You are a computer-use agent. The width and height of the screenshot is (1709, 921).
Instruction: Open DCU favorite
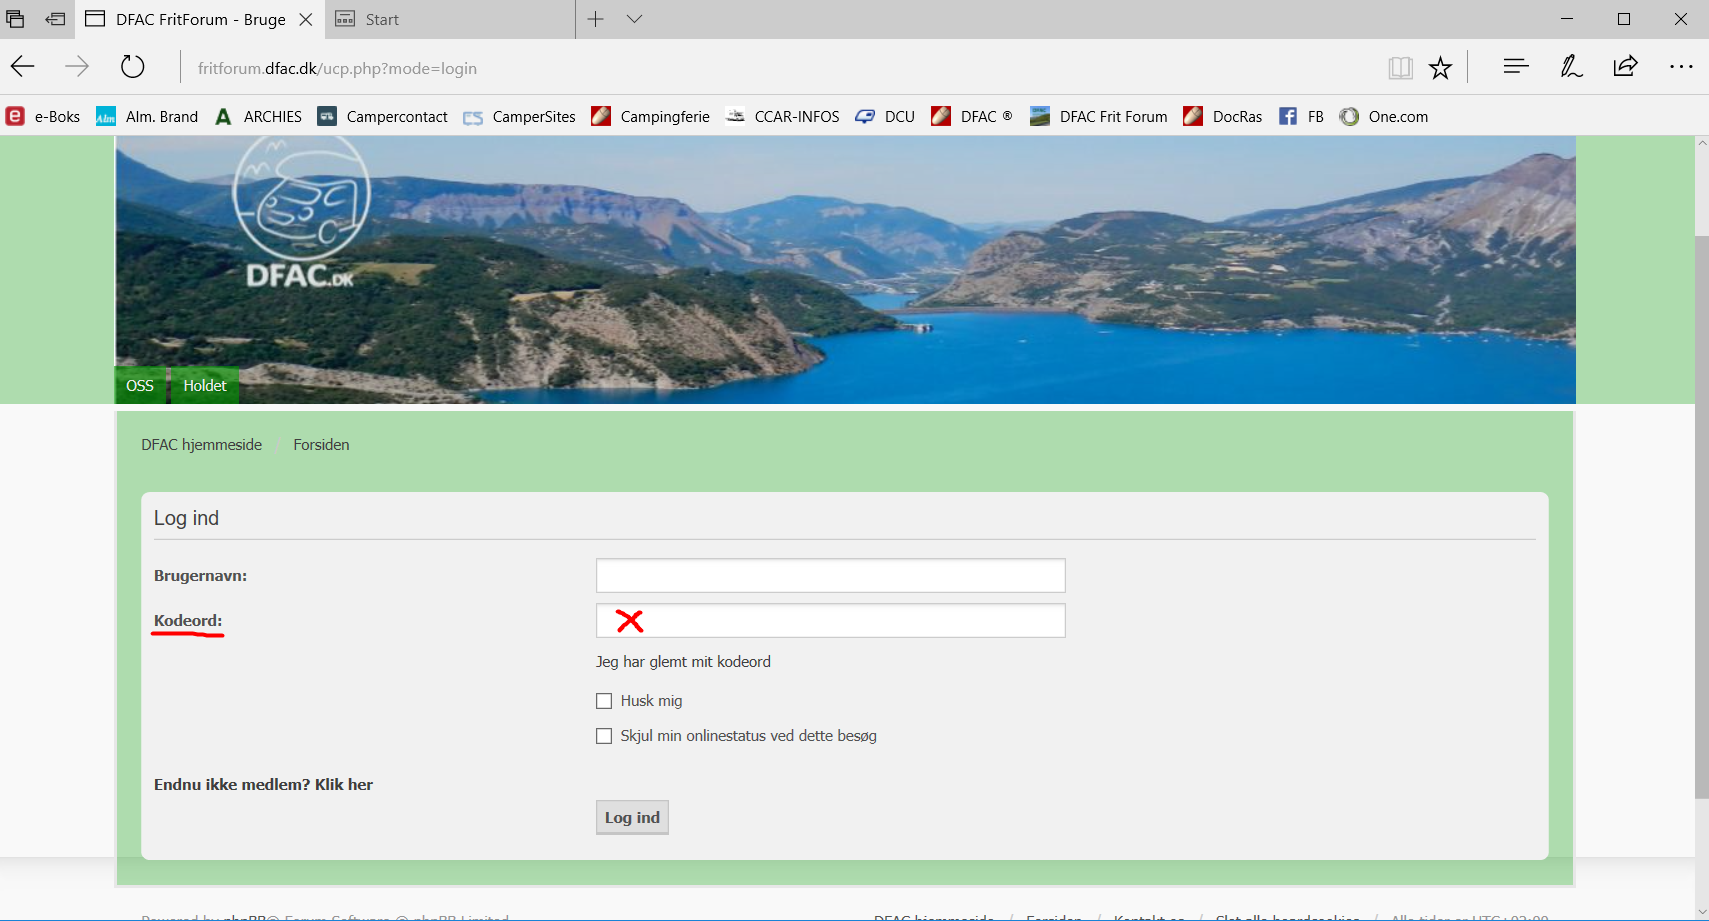(885, 117)
